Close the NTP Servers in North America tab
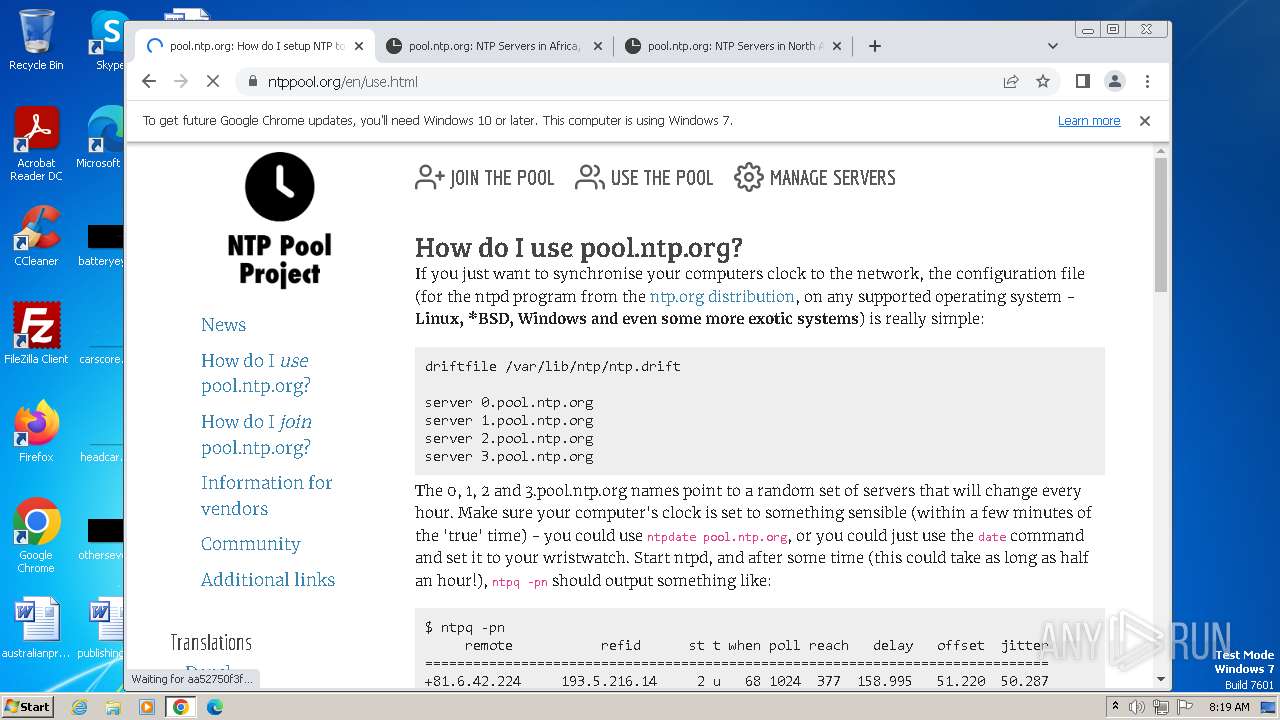This screenshot has height=720, width=1280. click(837, 46)
